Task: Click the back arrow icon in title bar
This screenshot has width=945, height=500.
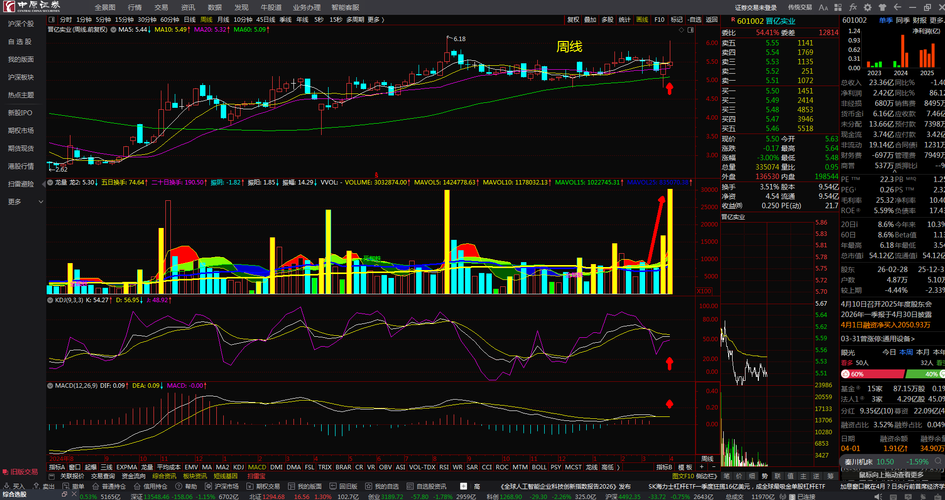Action: coord(897,7)
